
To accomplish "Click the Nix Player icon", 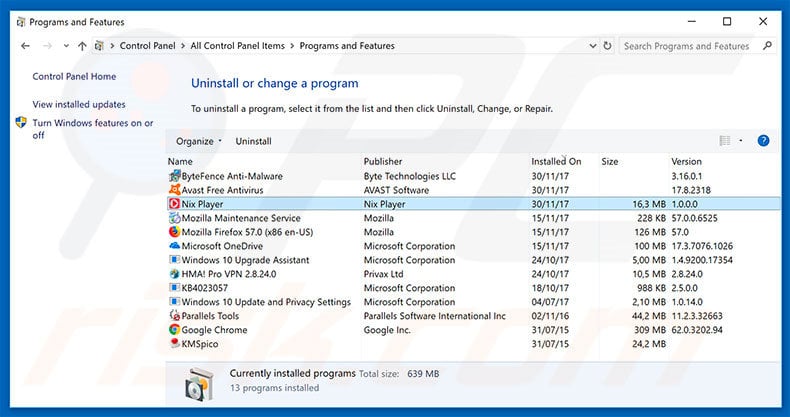I will point(175,204).
